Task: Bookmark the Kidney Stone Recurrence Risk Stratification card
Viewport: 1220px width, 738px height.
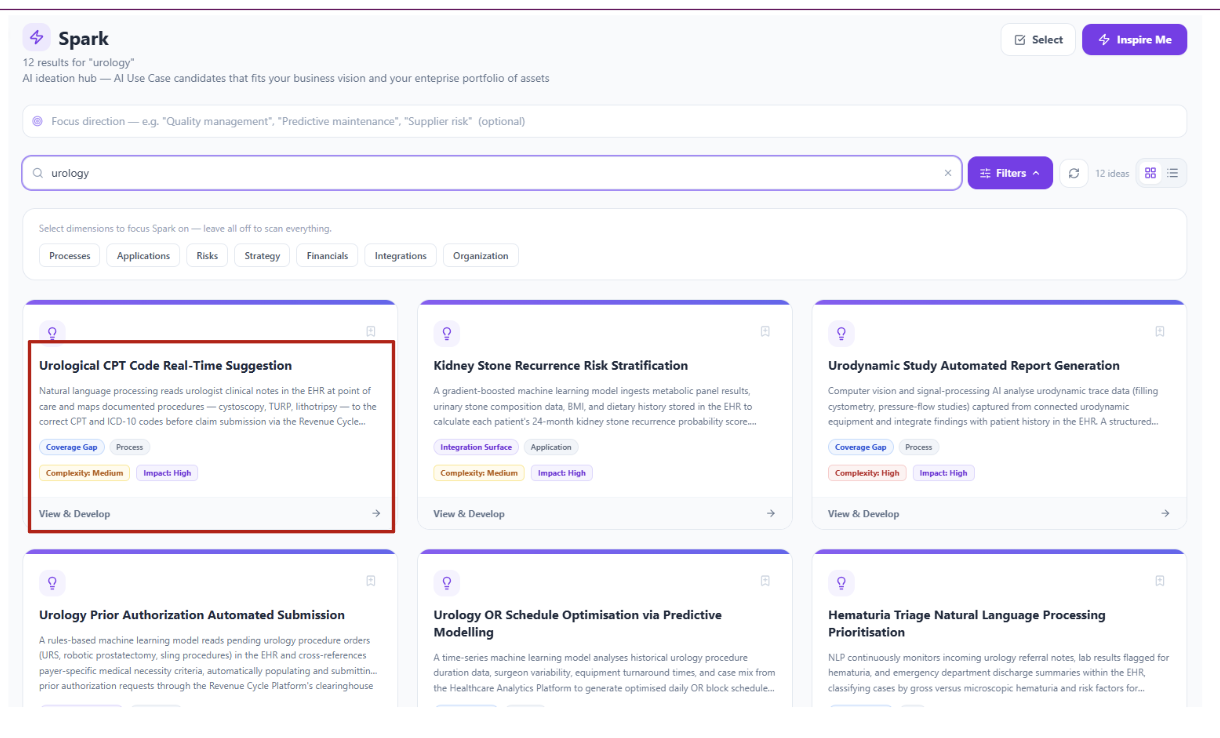Action: tap(765, 331)
